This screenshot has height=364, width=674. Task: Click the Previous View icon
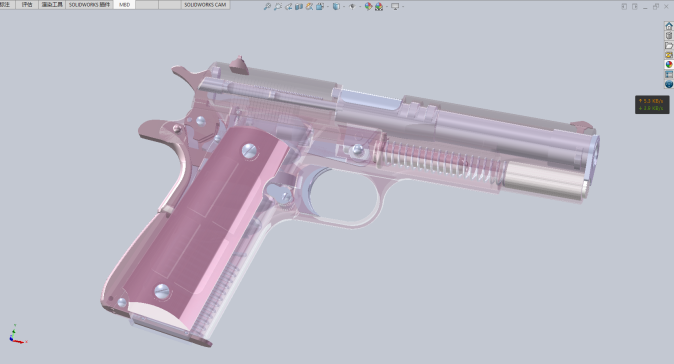[x=288, y=6]
